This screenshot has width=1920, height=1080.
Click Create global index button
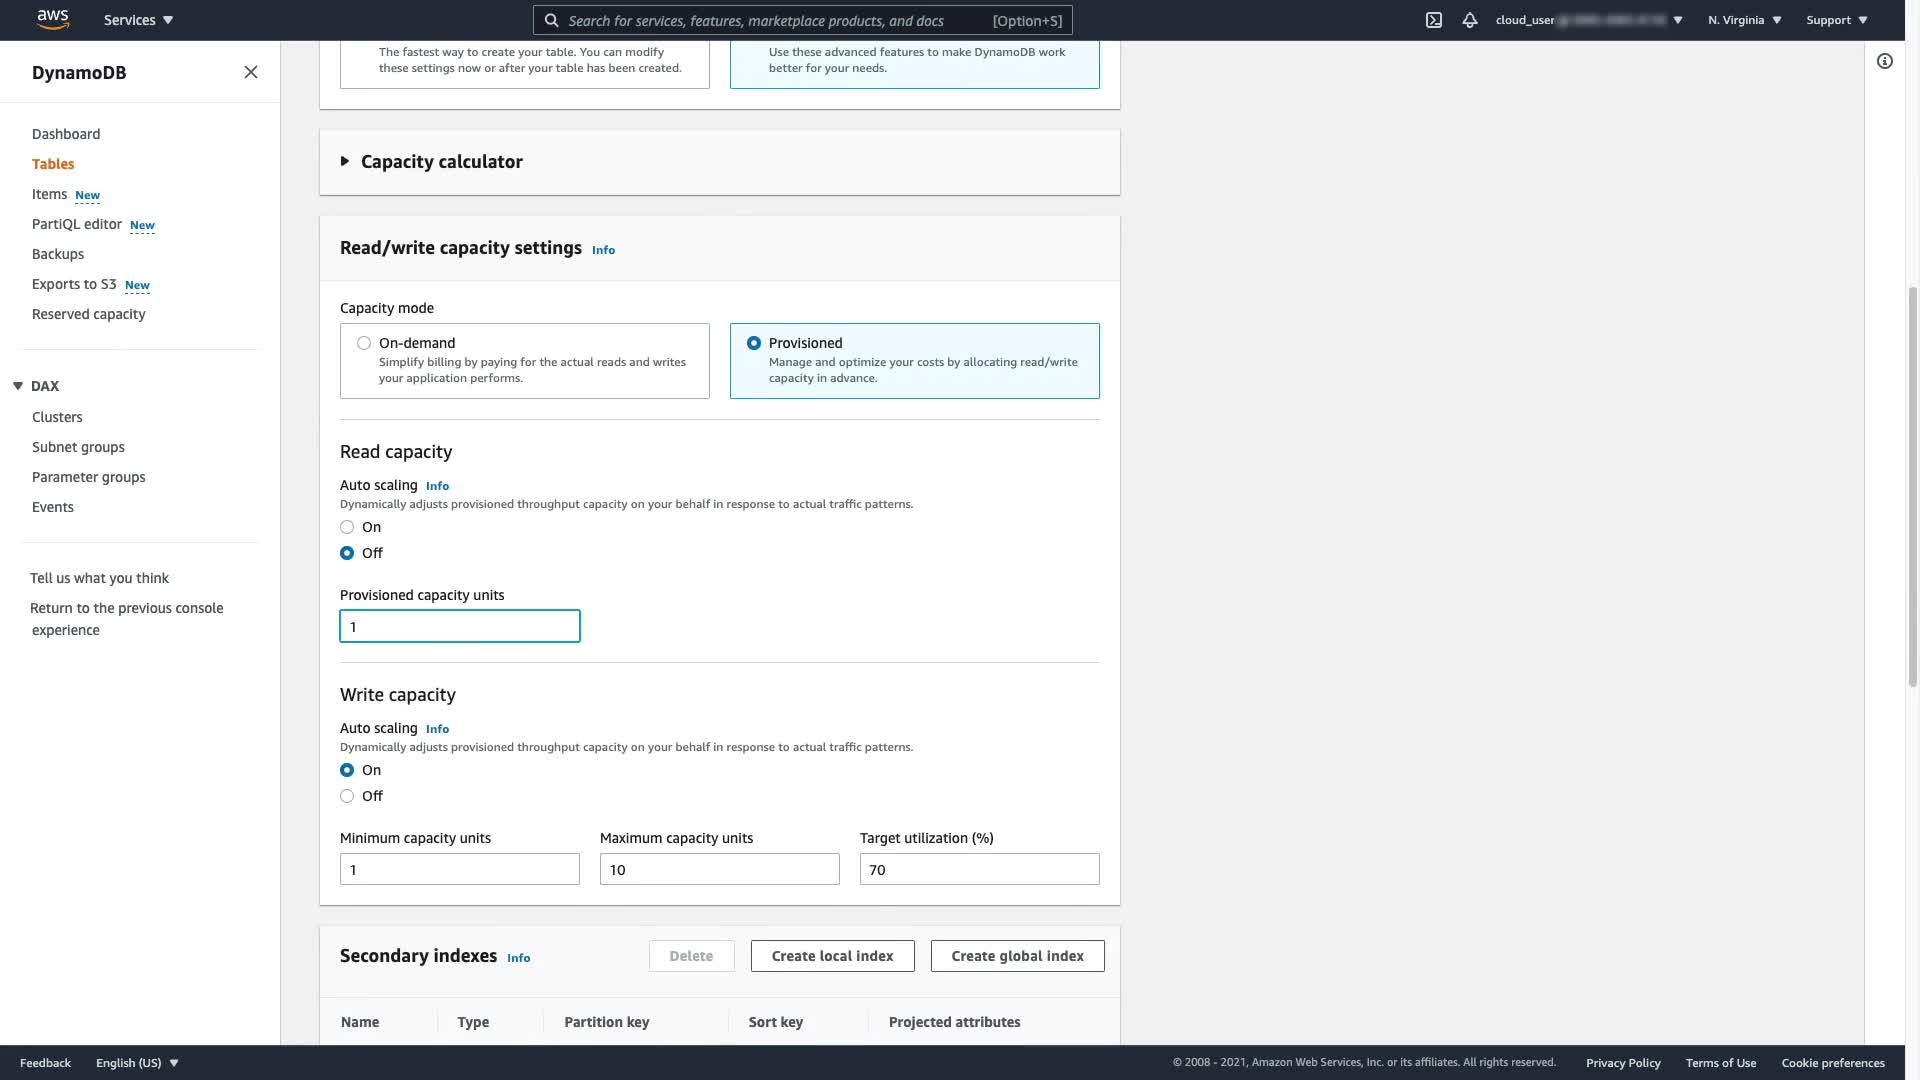[x=1017, y=956]
